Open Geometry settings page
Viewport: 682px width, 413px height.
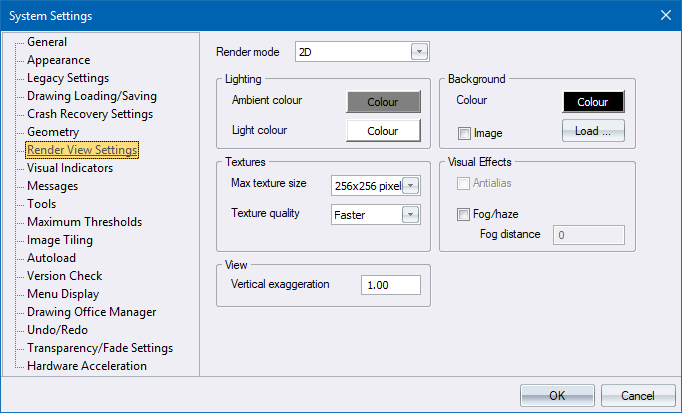point(53,132)
